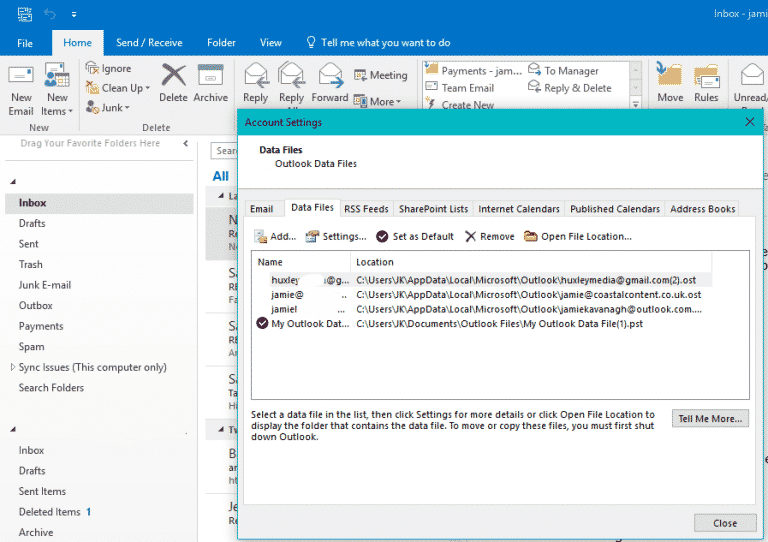Screen dimensions: 768x542
Task: Click the New Email icon
Action: pos(21,77)
